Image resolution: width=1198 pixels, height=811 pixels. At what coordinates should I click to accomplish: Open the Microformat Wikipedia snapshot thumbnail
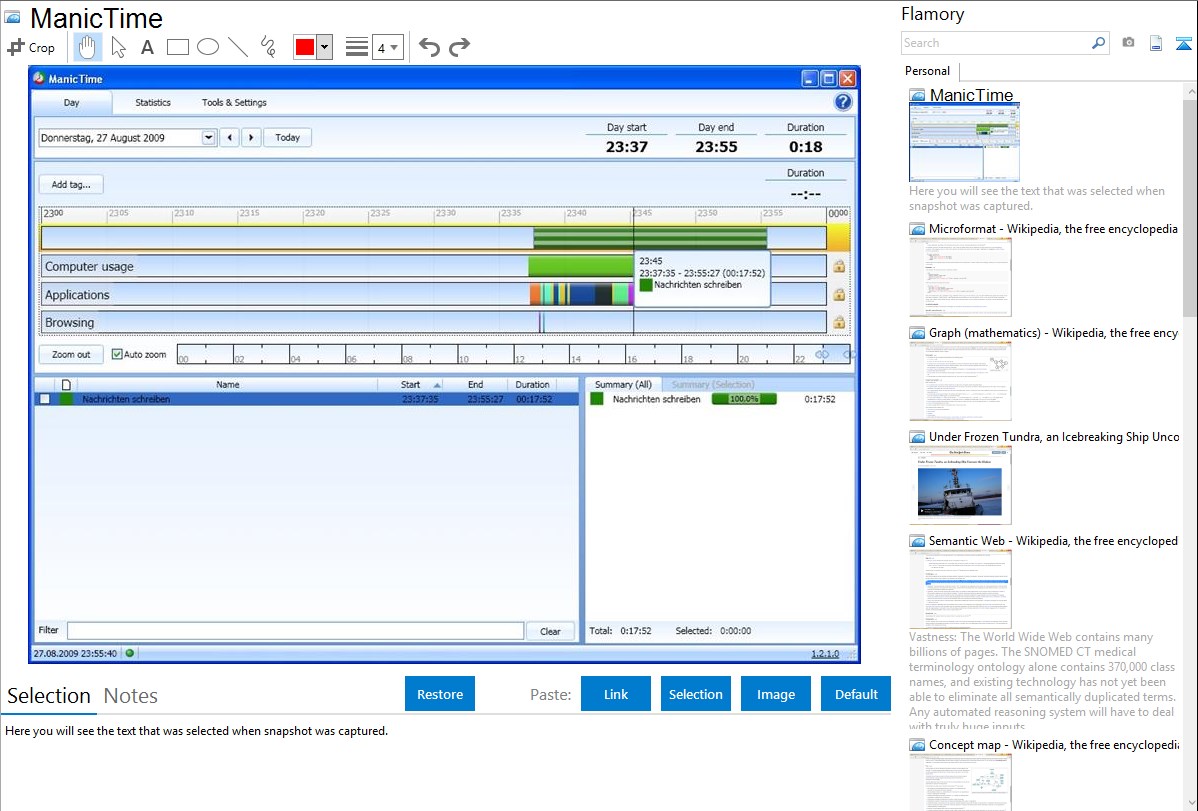[960, 277]
